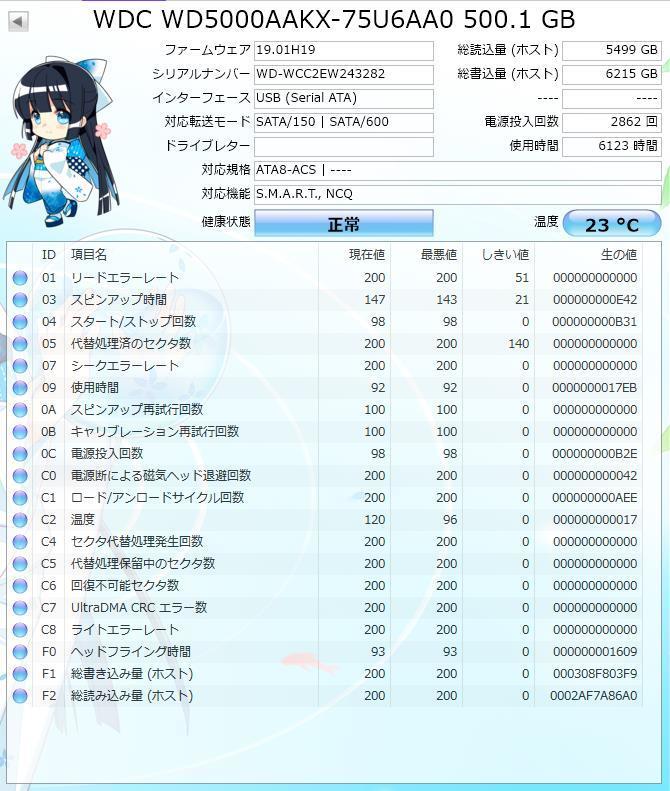Click power on count value 2862 回
The image size is (670, 791).
pyautogui.click(x=611, y=122)
